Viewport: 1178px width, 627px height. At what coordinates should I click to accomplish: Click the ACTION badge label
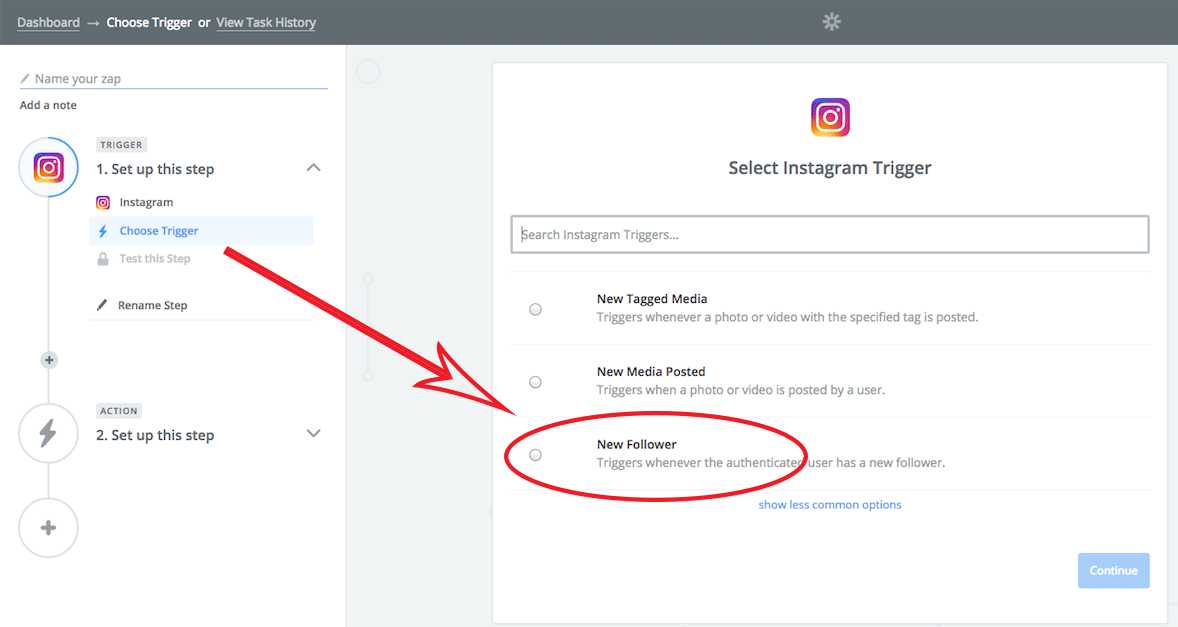coord(119,411)
